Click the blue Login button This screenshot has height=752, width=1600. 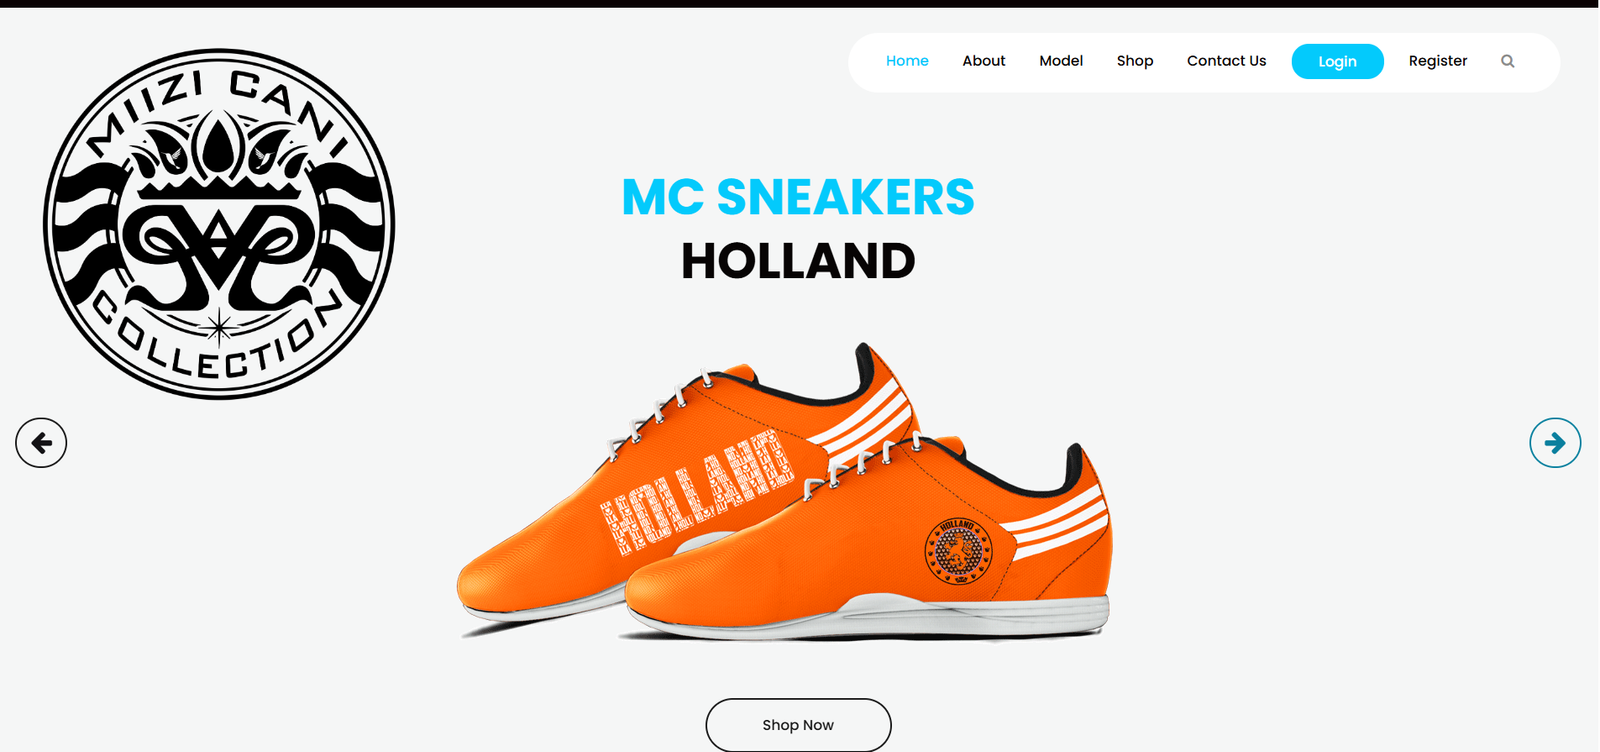pyautogui.click(x=1337, y=61)
